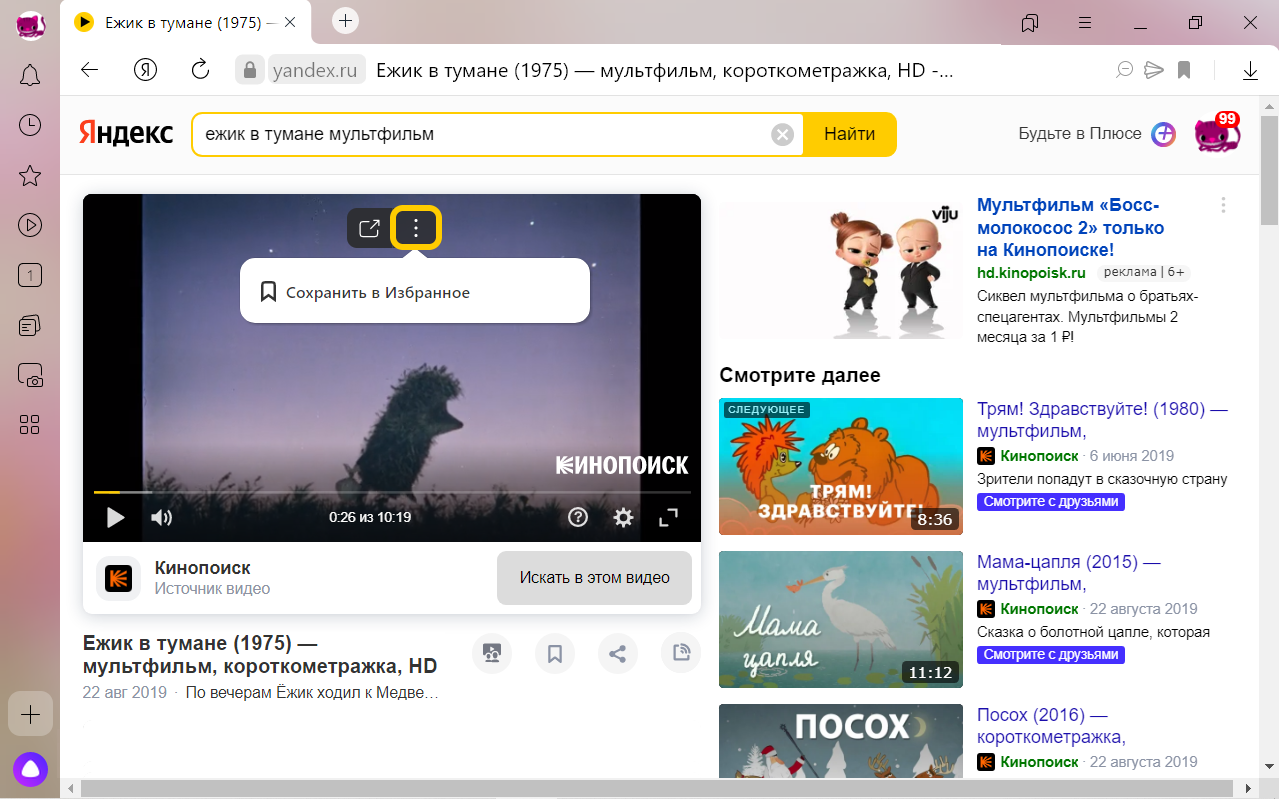Share the video
The image size is (1279, 799).
click(618, 654)
